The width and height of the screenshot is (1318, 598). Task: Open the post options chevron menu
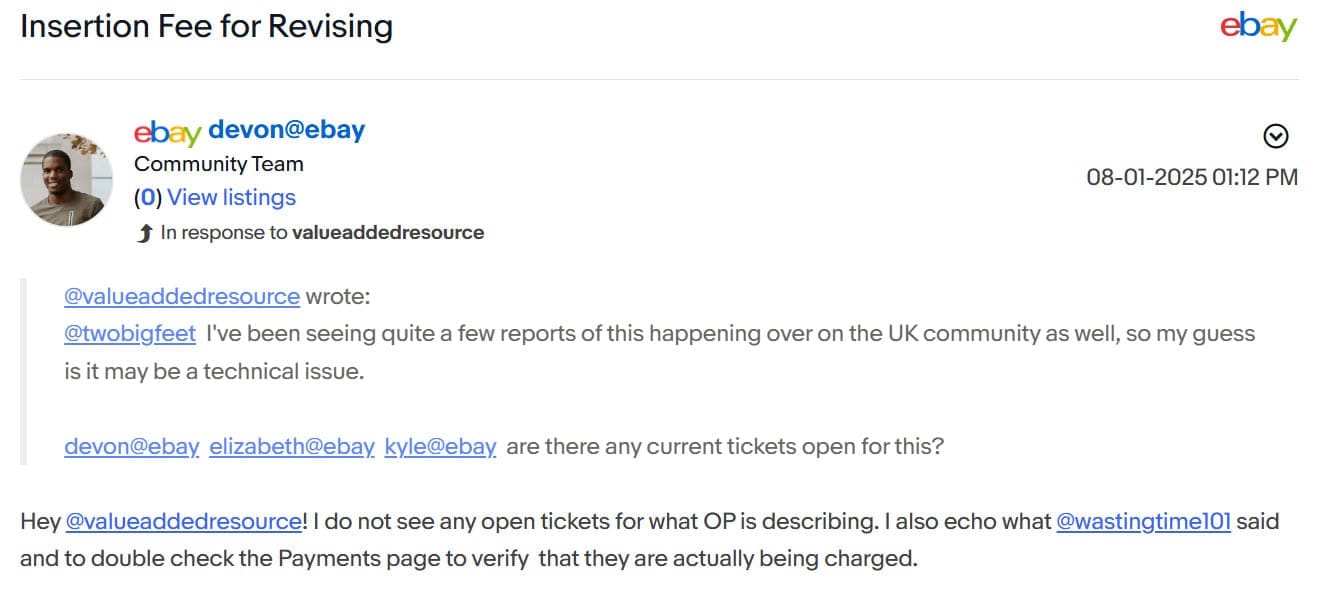tap(1276, 136)
